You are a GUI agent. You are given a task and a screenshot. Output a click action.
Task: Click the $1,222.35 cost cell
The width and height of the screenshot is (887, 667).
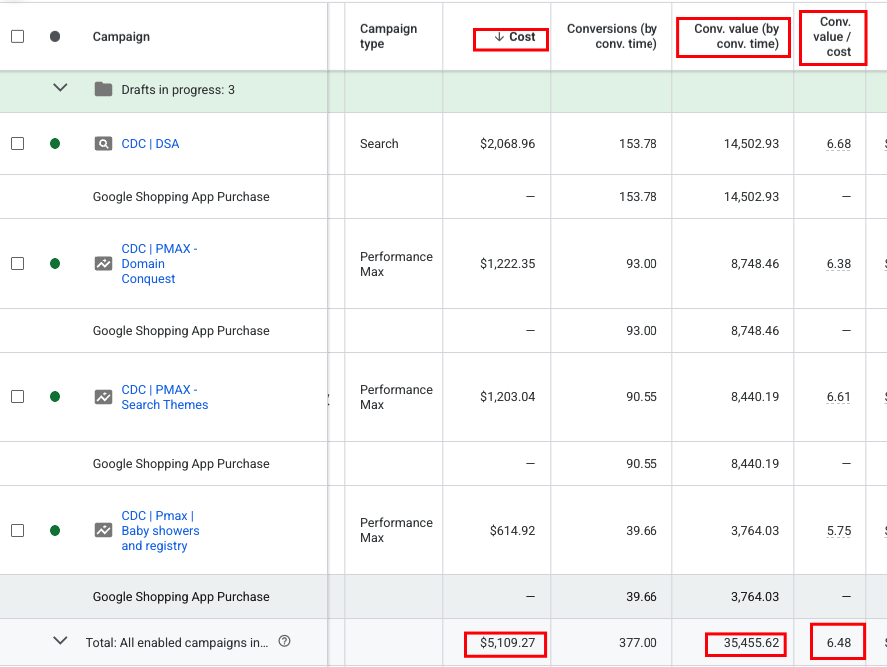[507, 264]
